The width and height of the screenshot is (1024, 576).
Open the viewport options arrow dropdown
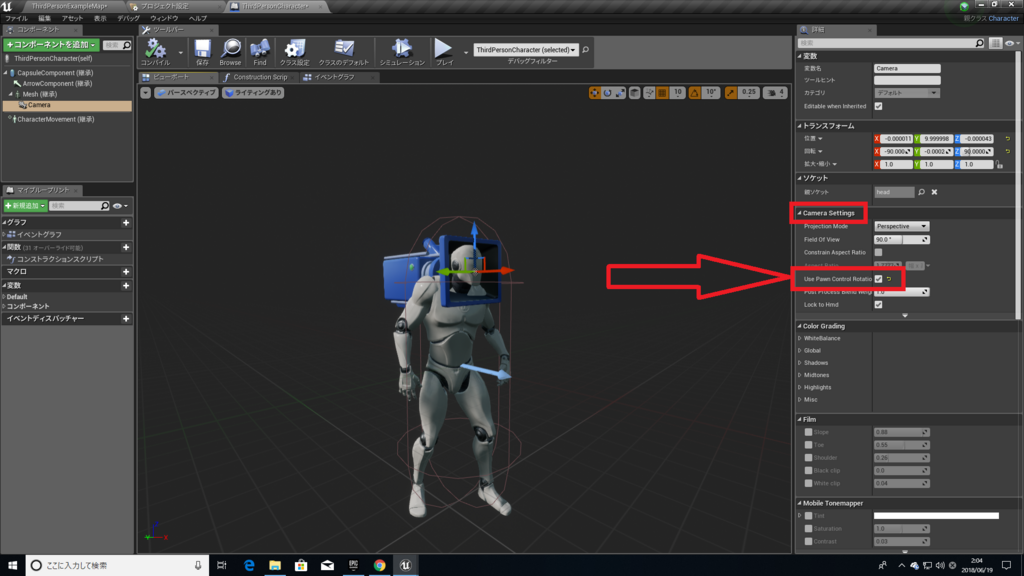tap(146, 93)
